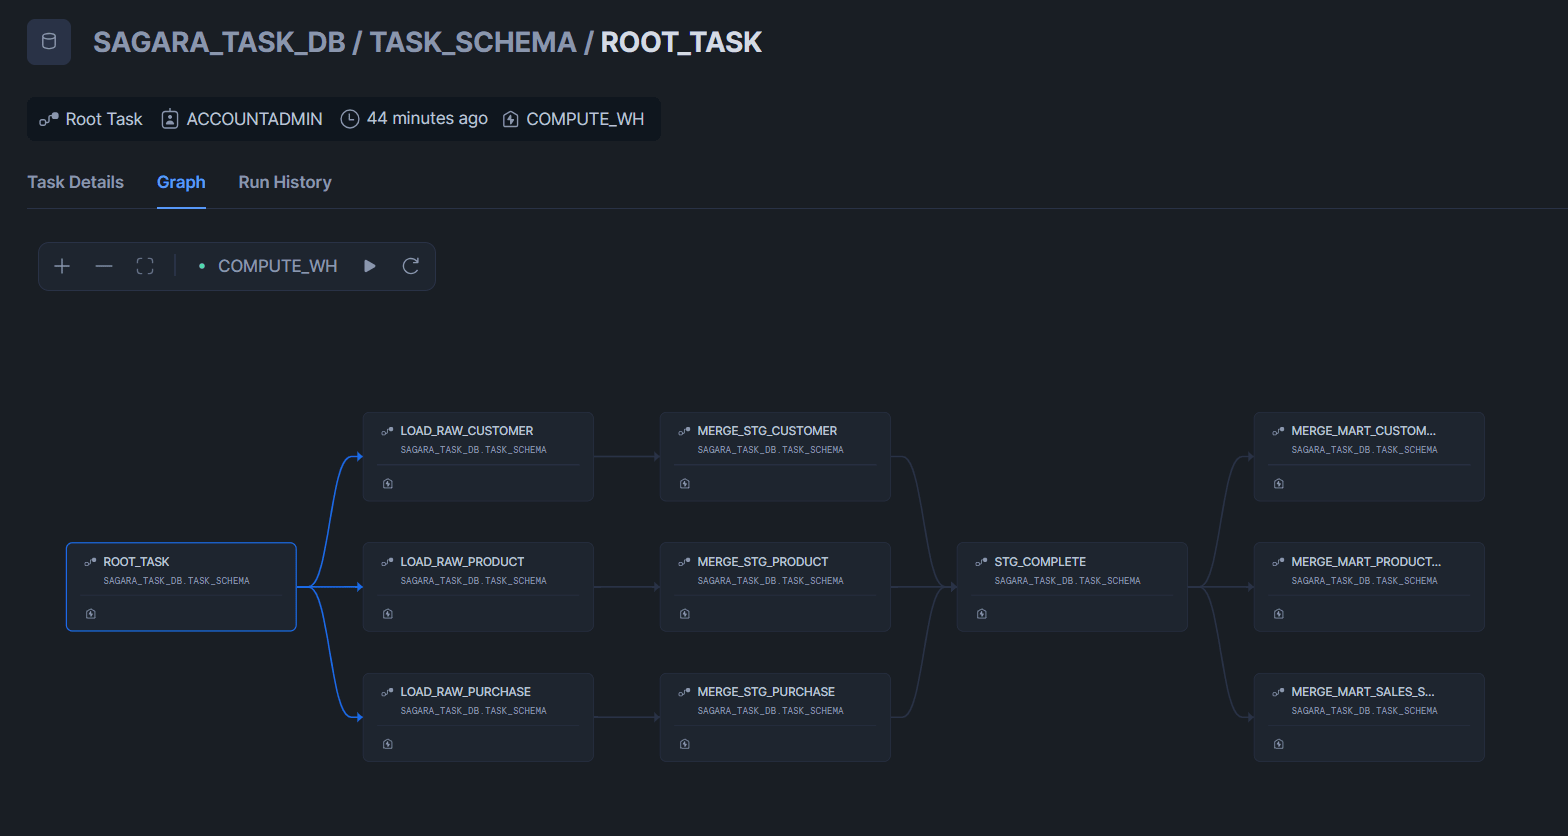Viewport: 1568px width, 836px height.
Task: Select the Graph tab
Action: coord(181,182)
